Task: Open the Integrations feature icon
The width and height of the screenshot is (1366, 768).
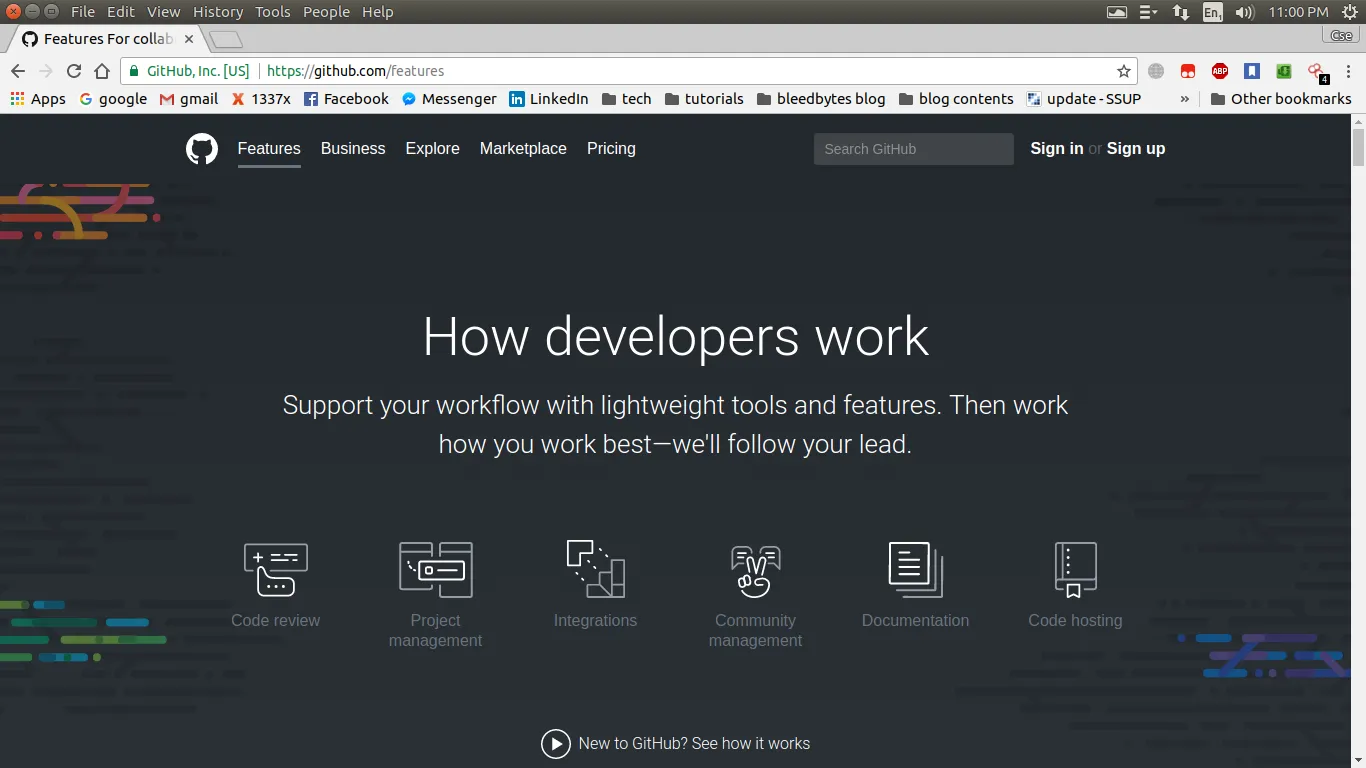Action: 595,570
